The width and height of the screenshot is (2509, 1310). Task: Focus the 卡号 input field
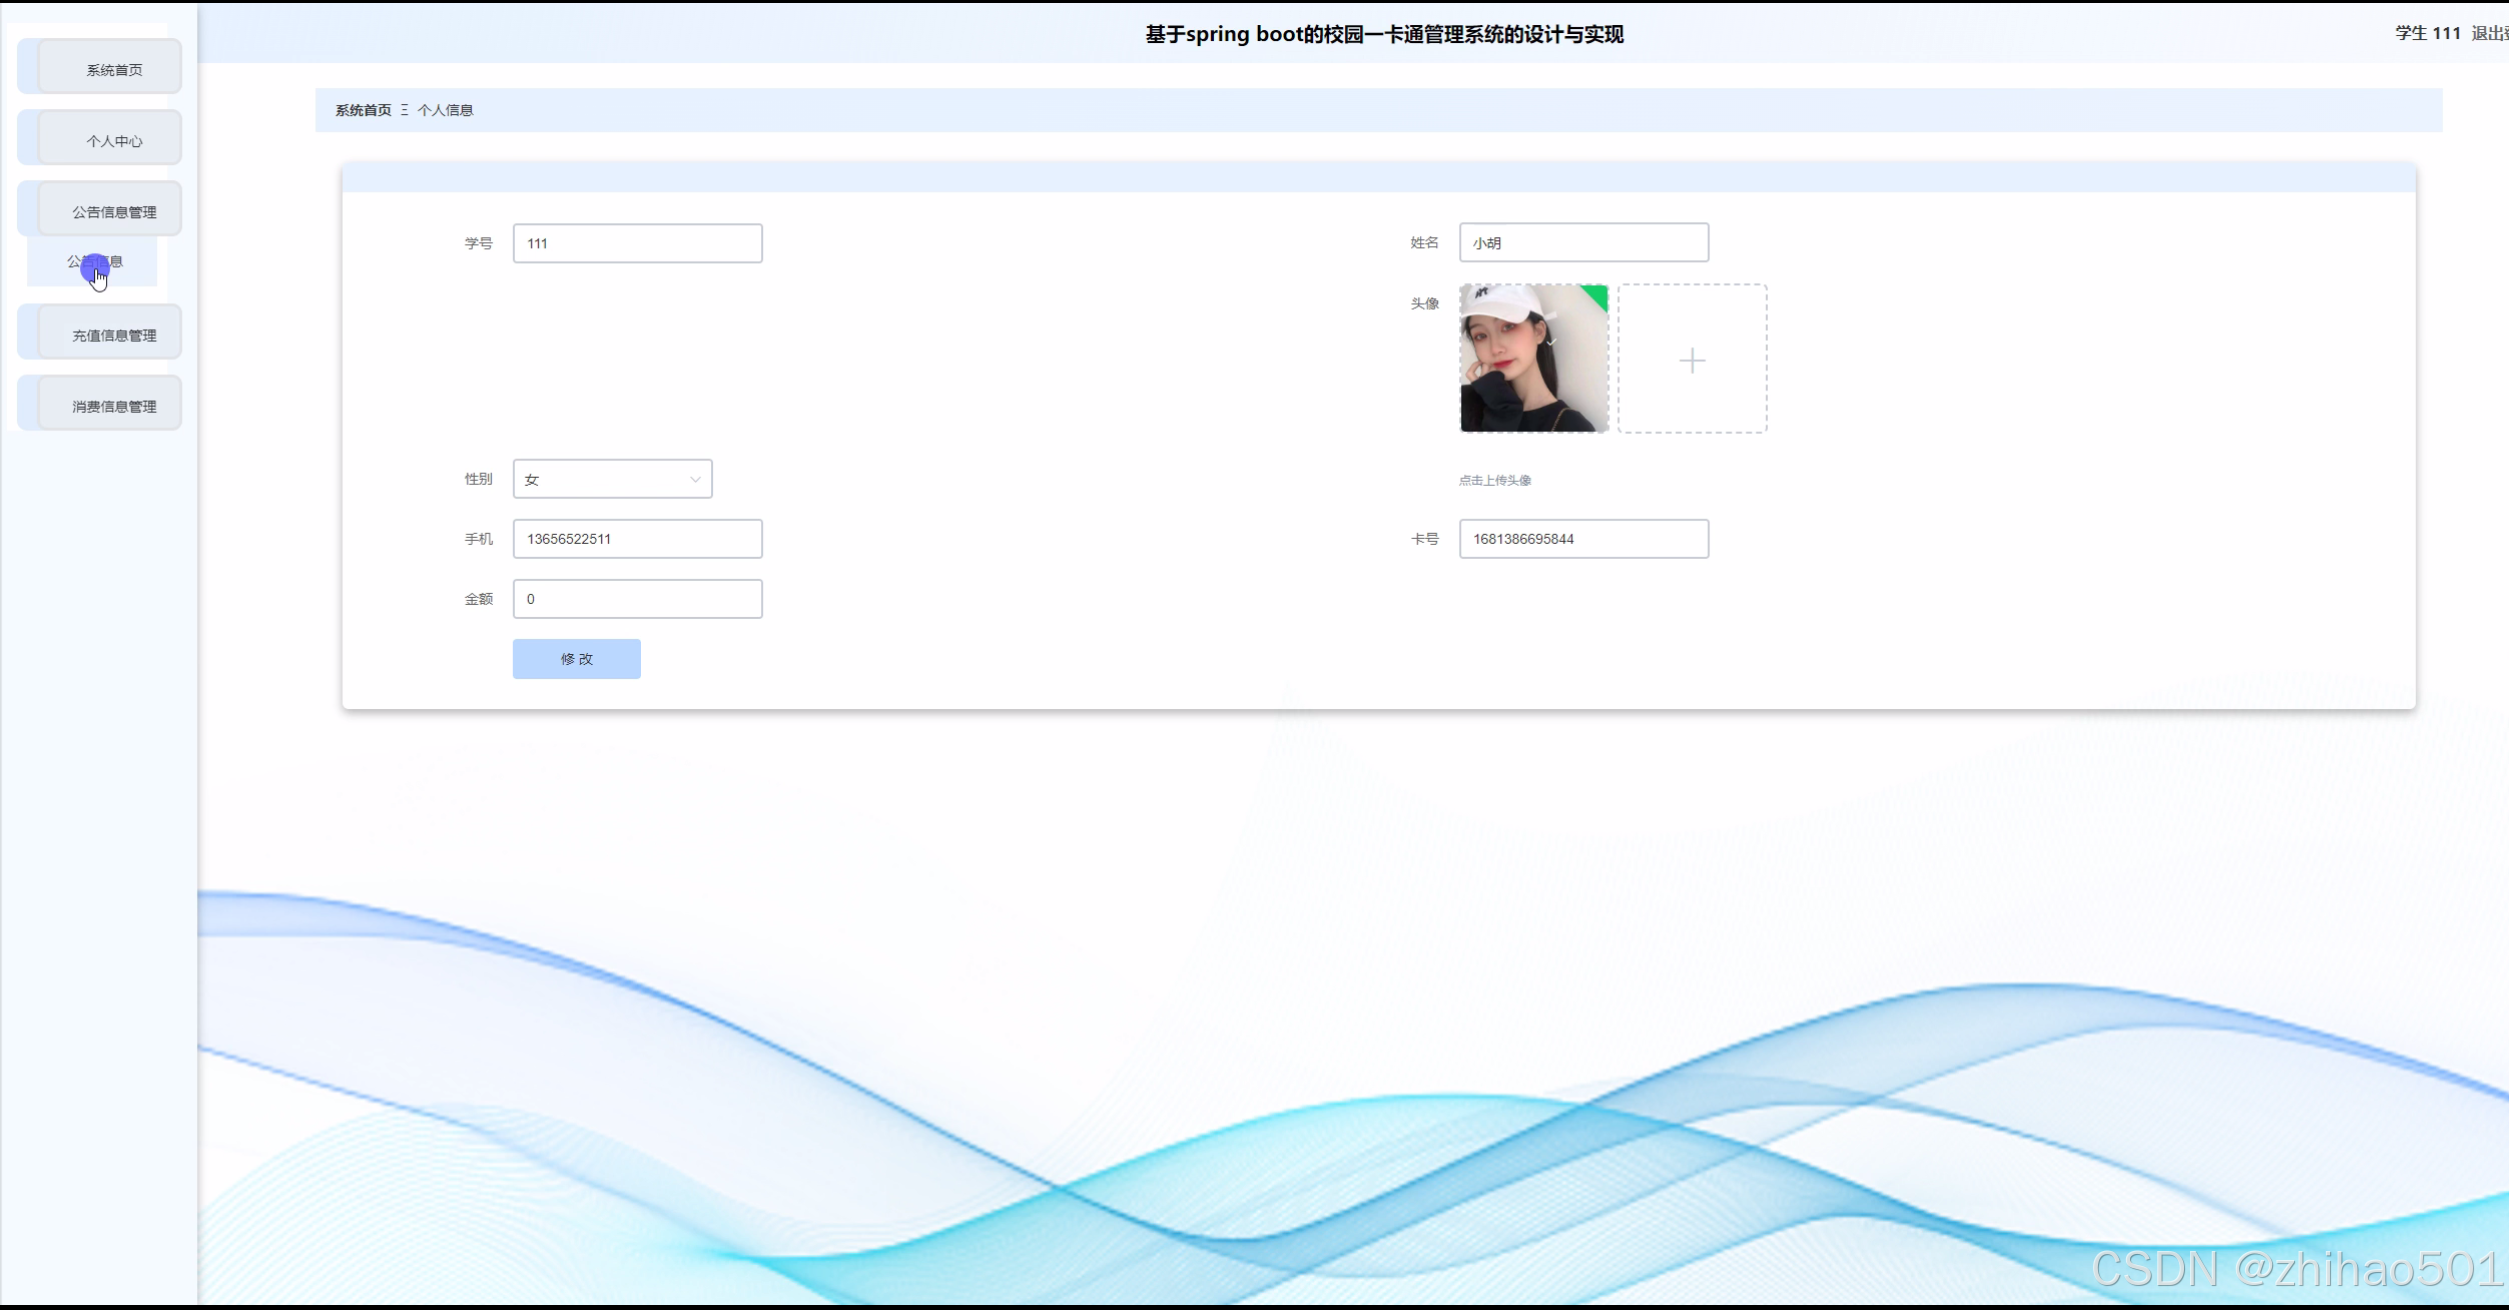(x=1583, y=539)
